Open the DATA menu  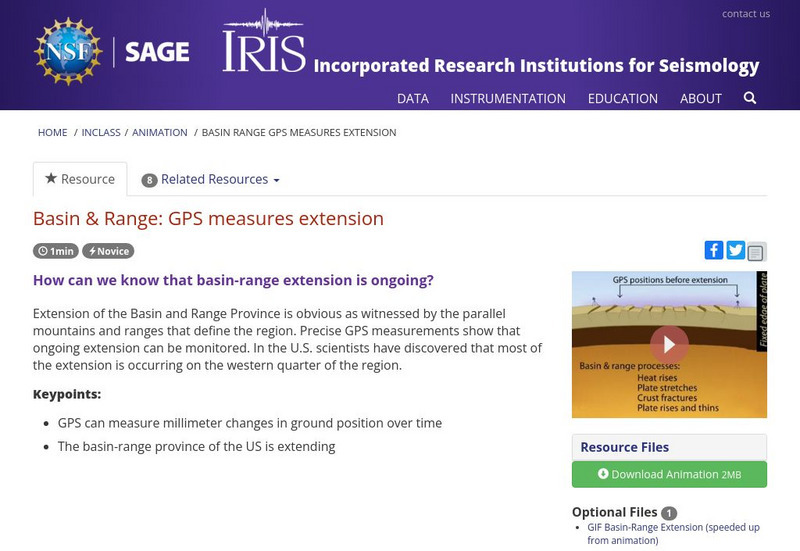click(413, 98)
